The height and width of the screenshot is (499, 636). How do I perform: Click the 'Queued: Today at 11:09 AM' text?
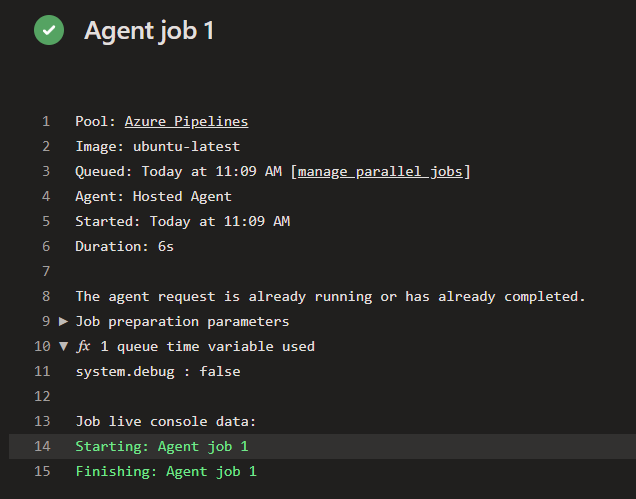pos(178,171)
